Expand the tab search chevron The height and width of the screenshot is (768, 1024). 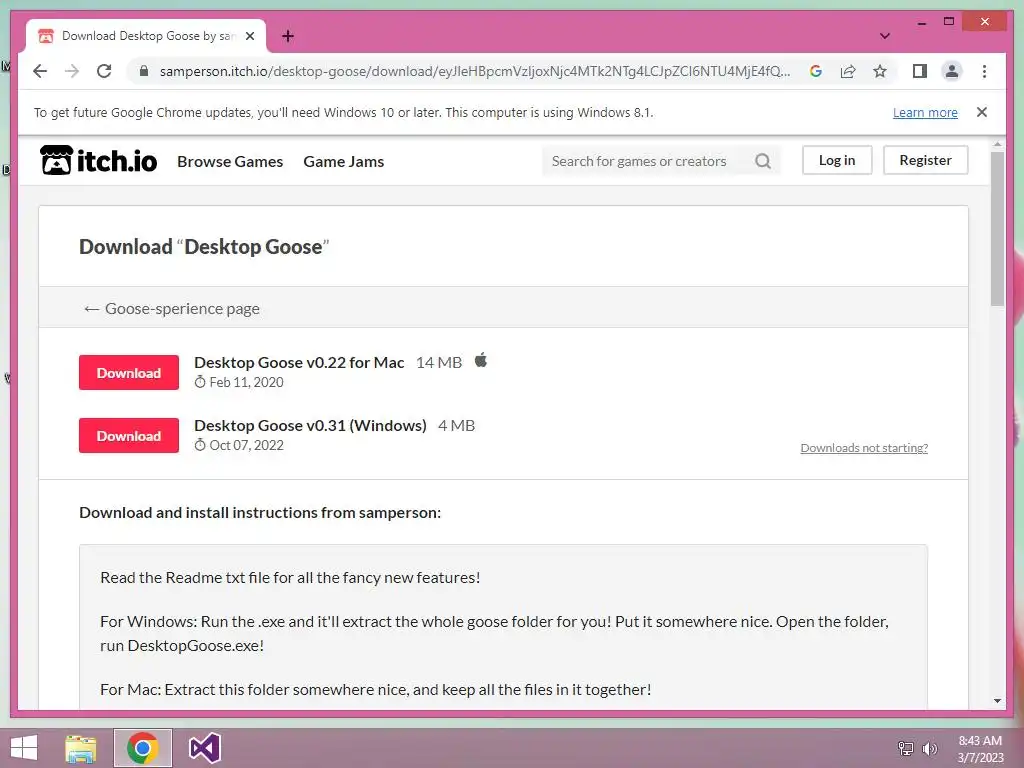(884, 36)
